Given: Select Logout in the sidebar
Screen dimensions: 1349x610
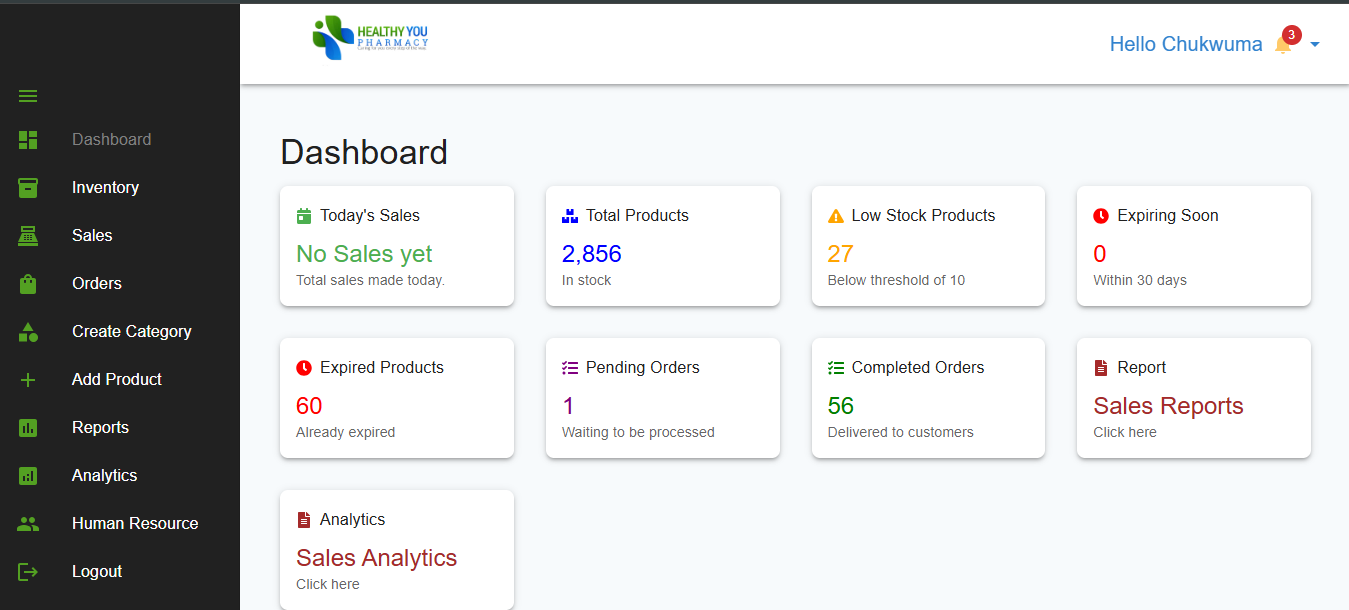Looking at the screenshot, I should tap(97, 572).
